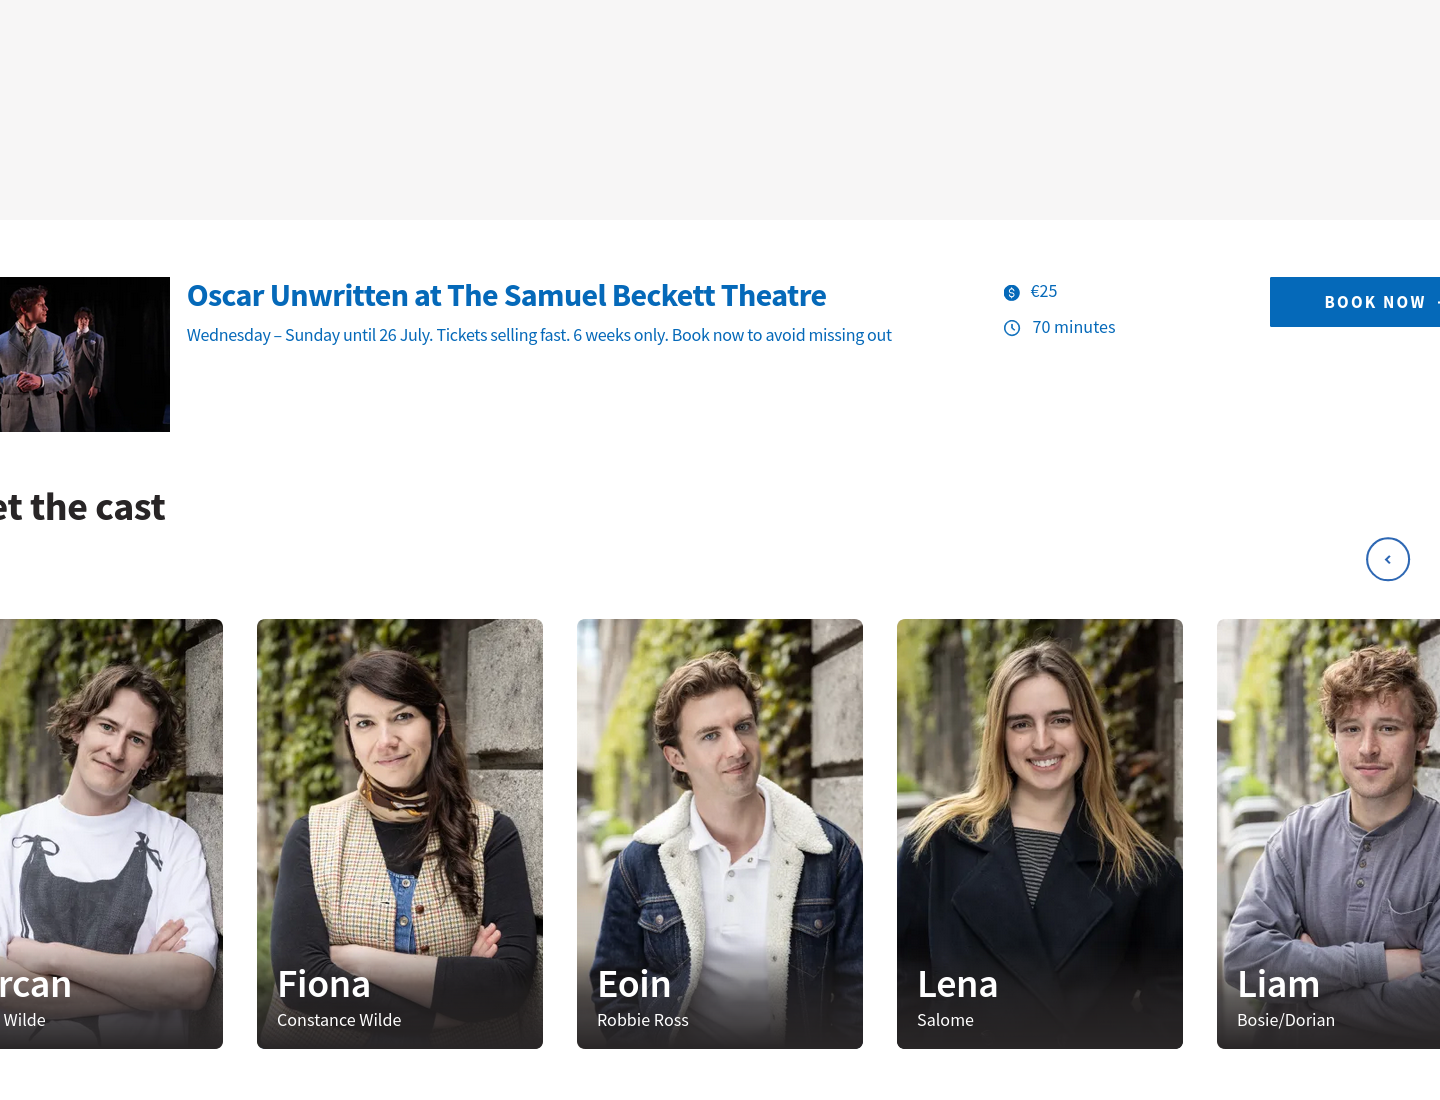1440x1100 pixels.
Task: Click the name Eoin on the cast card
Action: pos(634,984)
